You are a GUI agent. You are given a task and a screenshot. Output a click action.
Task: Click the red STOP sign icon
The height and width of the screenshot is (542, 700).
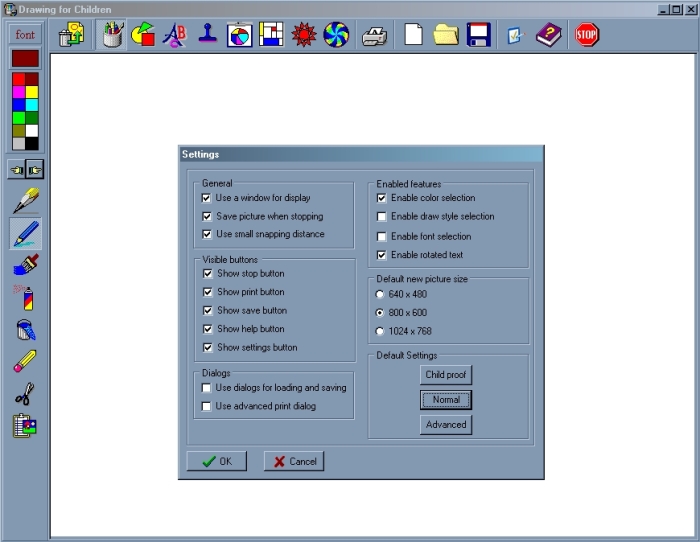point(587,36)
